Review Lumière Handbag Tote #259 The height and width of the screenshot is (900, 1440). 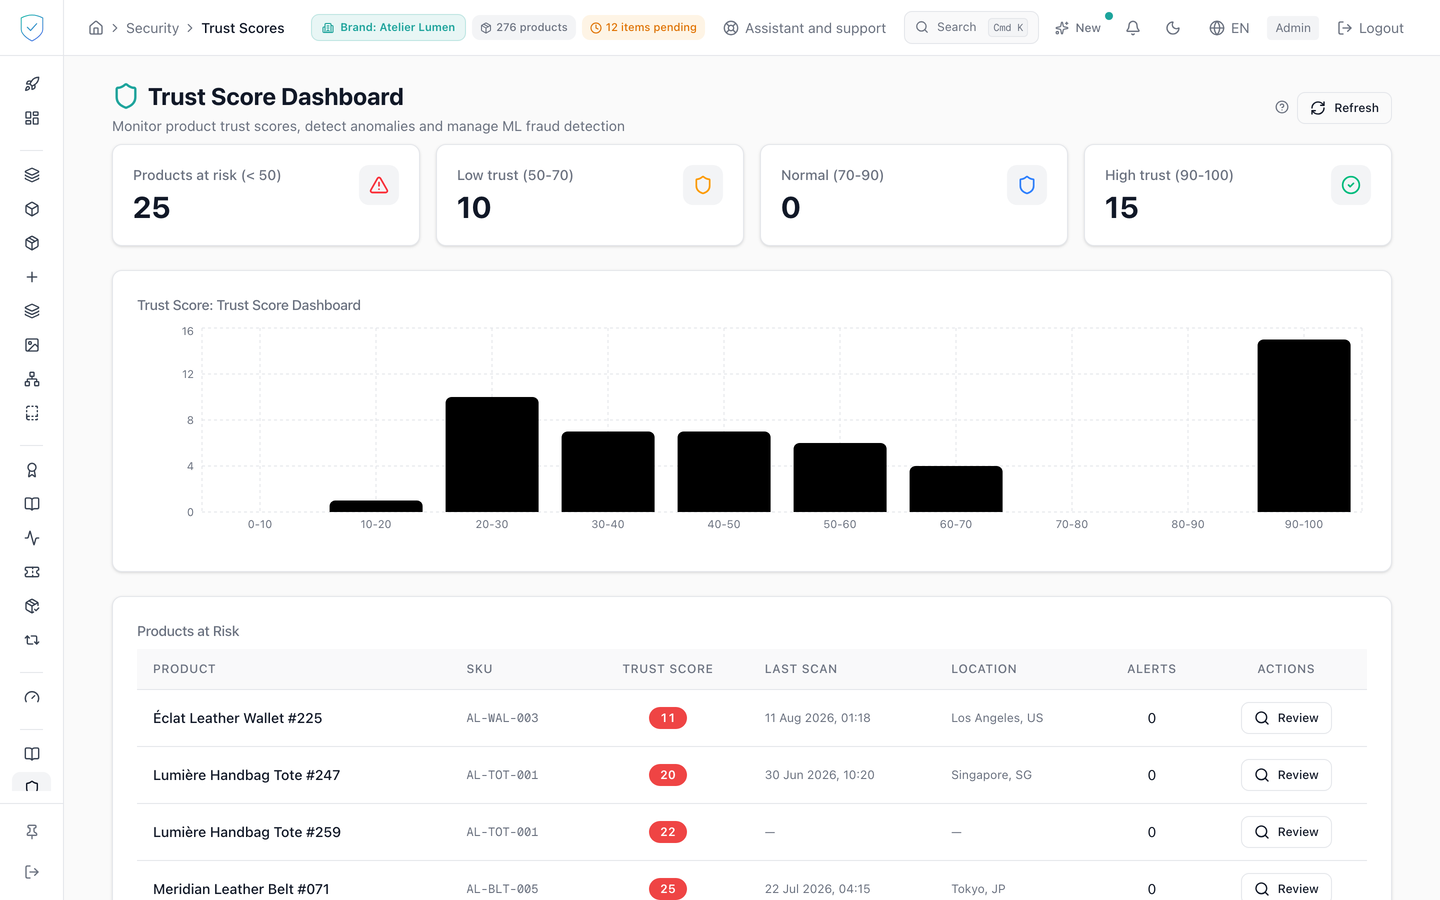pyautogui.click(x=1286, y=832)
